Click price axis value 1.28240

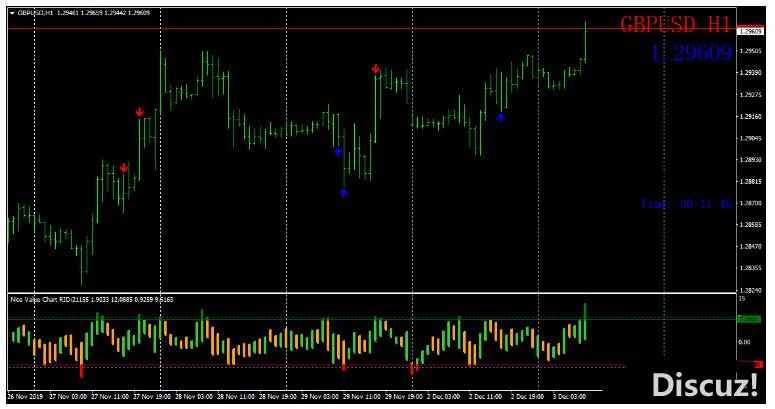[749, 290]
